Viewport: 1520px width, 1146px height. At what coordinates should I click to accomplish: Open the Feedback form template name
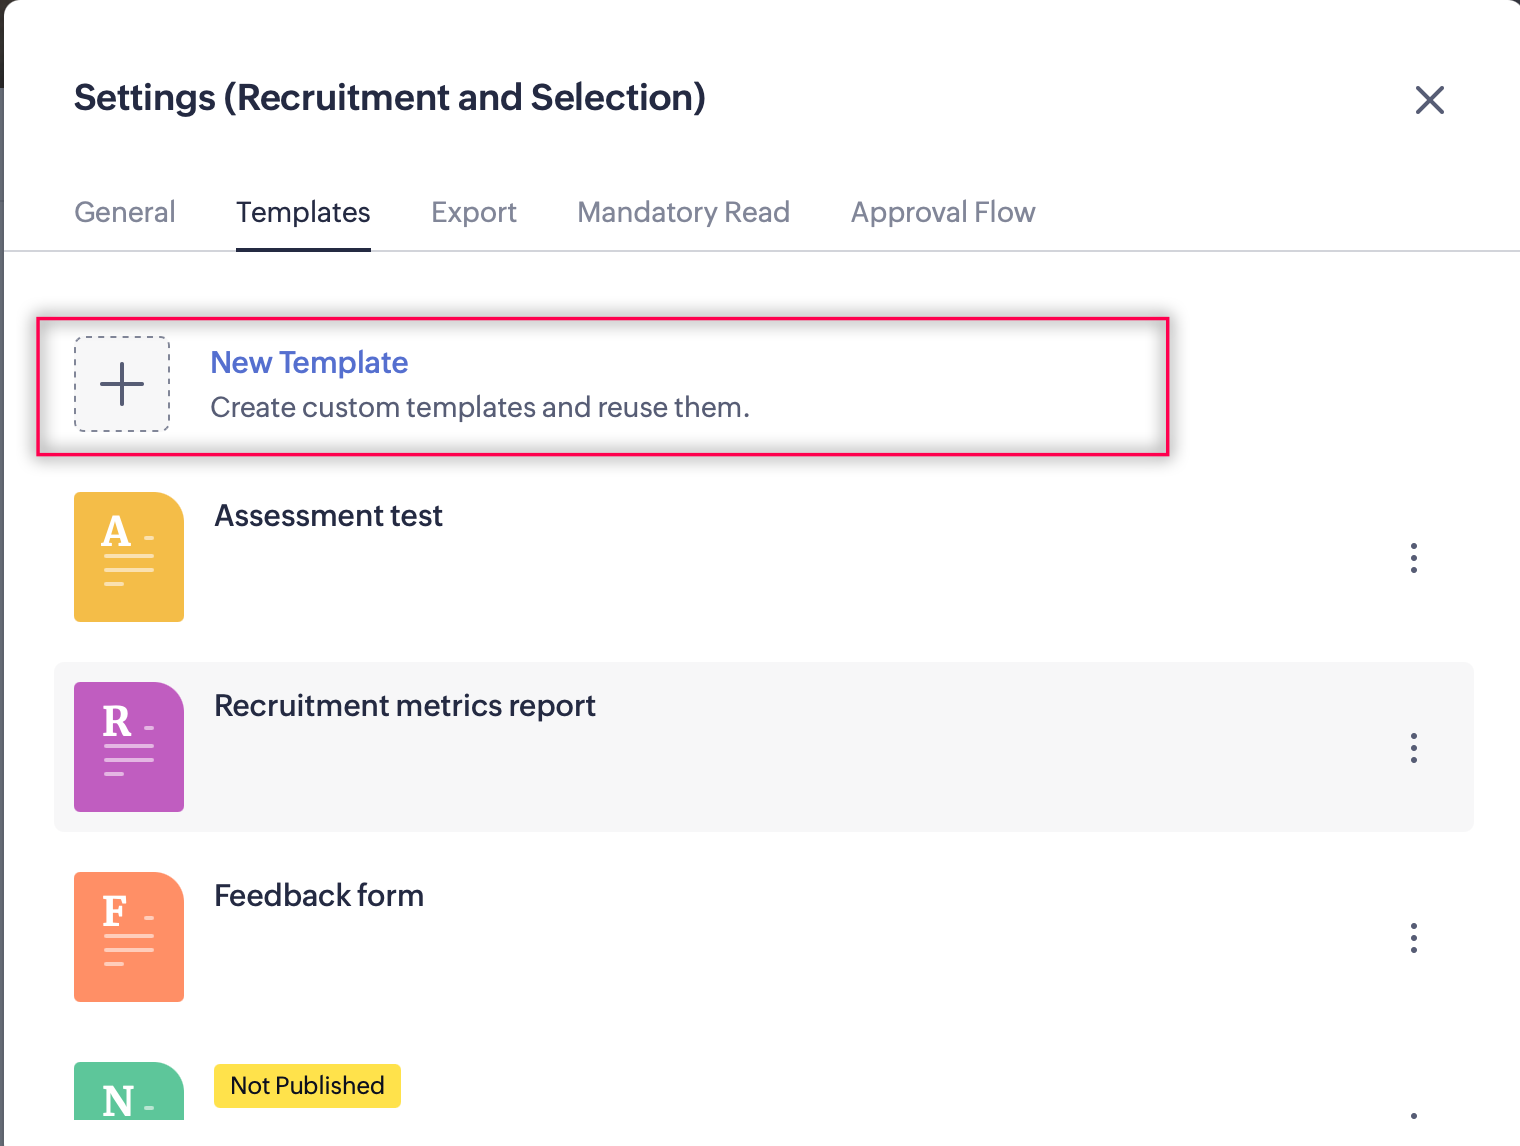(319, 896)
